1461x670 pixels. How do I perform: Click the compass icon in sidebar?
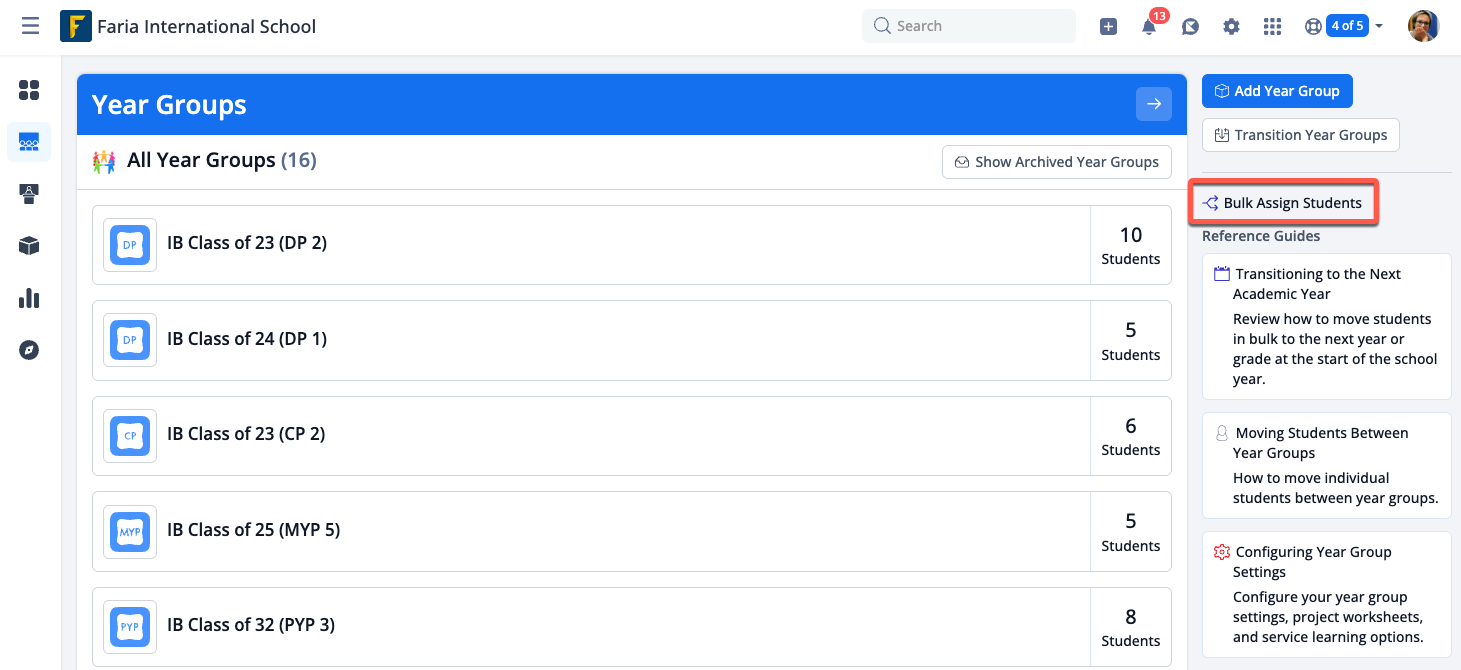pyautogui.click(x=29, y=350)
